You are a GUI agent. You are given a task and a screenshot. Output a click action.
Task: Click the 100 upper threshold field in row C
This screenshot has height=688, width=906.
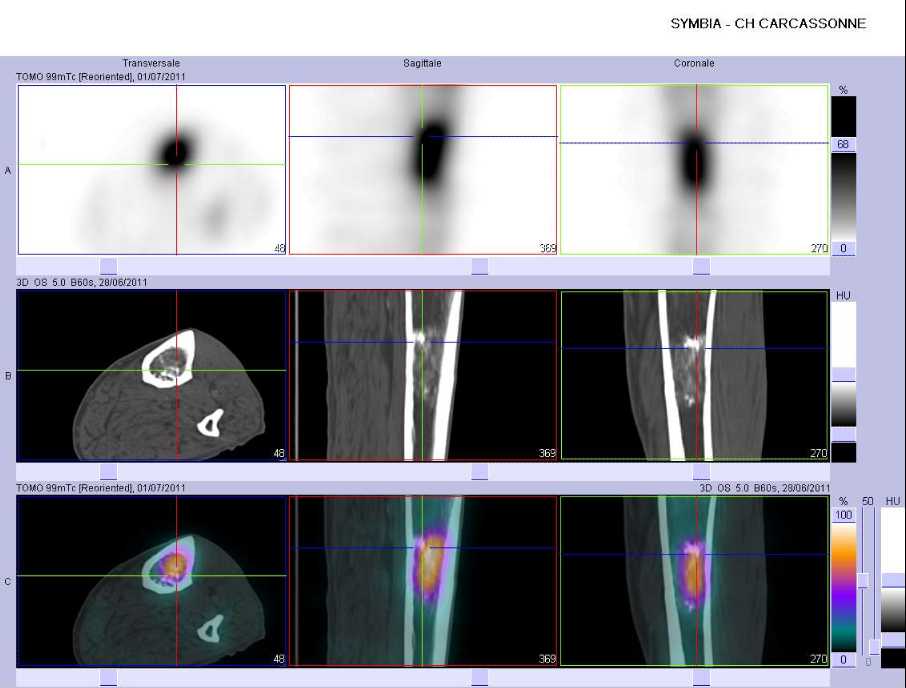(843, 515)
